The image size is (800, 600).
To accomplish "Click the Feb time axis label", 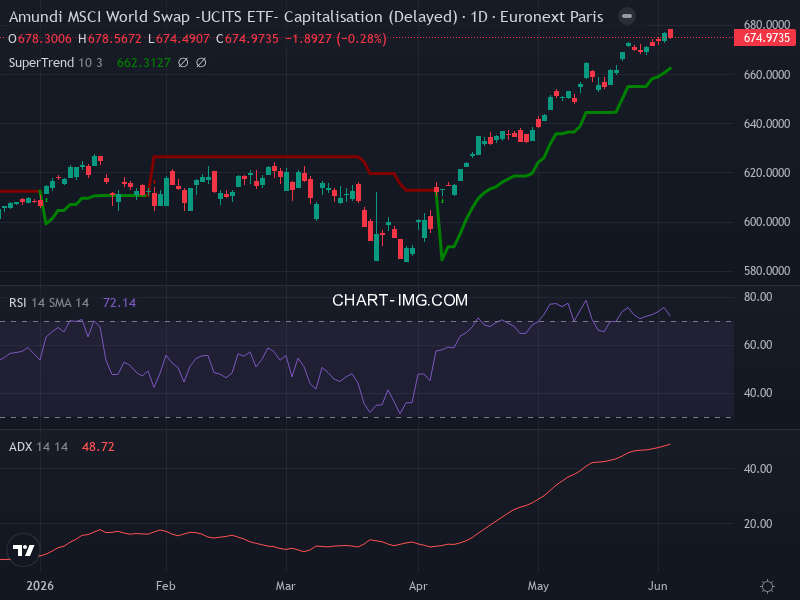I will pos(166,586).
